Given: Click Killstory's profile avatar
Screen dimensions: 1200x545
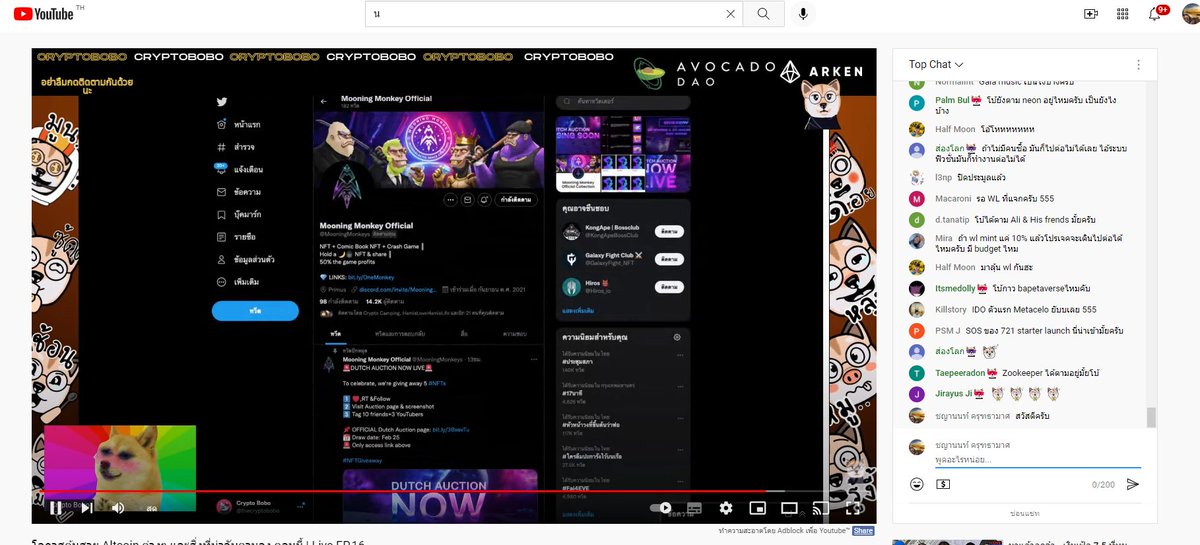Looking at the screenshot, I should (x=916, y=309).
